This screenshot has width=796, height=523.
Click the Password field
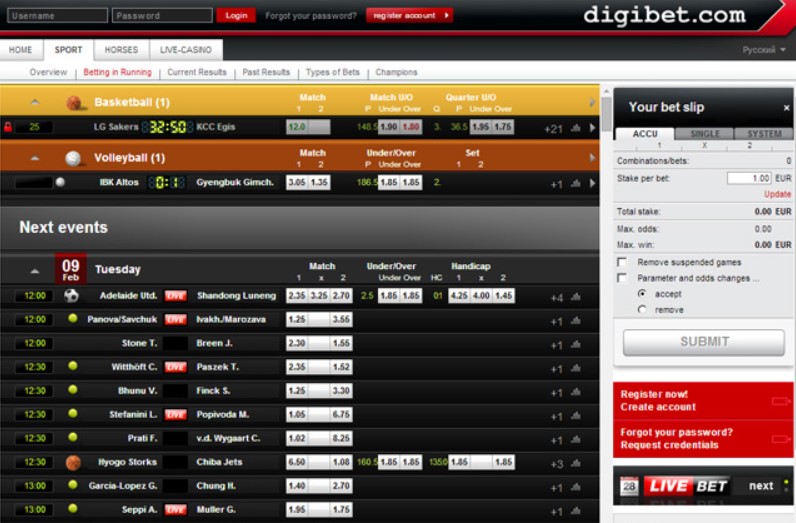pos(162,15)
